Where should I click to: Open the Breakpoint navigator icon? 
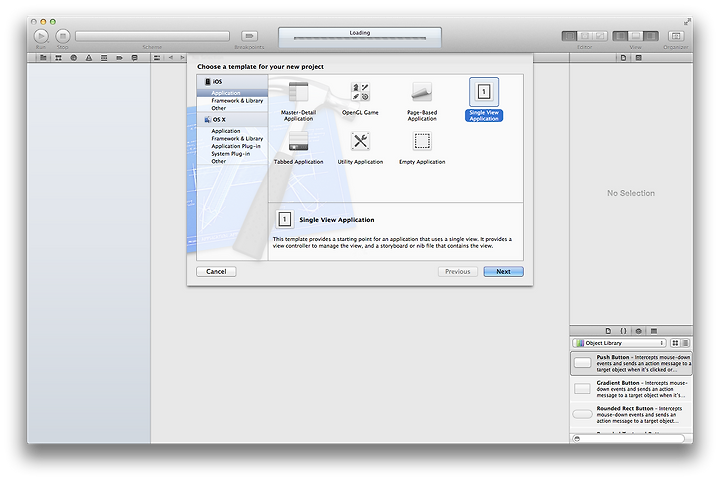point(119,58)
